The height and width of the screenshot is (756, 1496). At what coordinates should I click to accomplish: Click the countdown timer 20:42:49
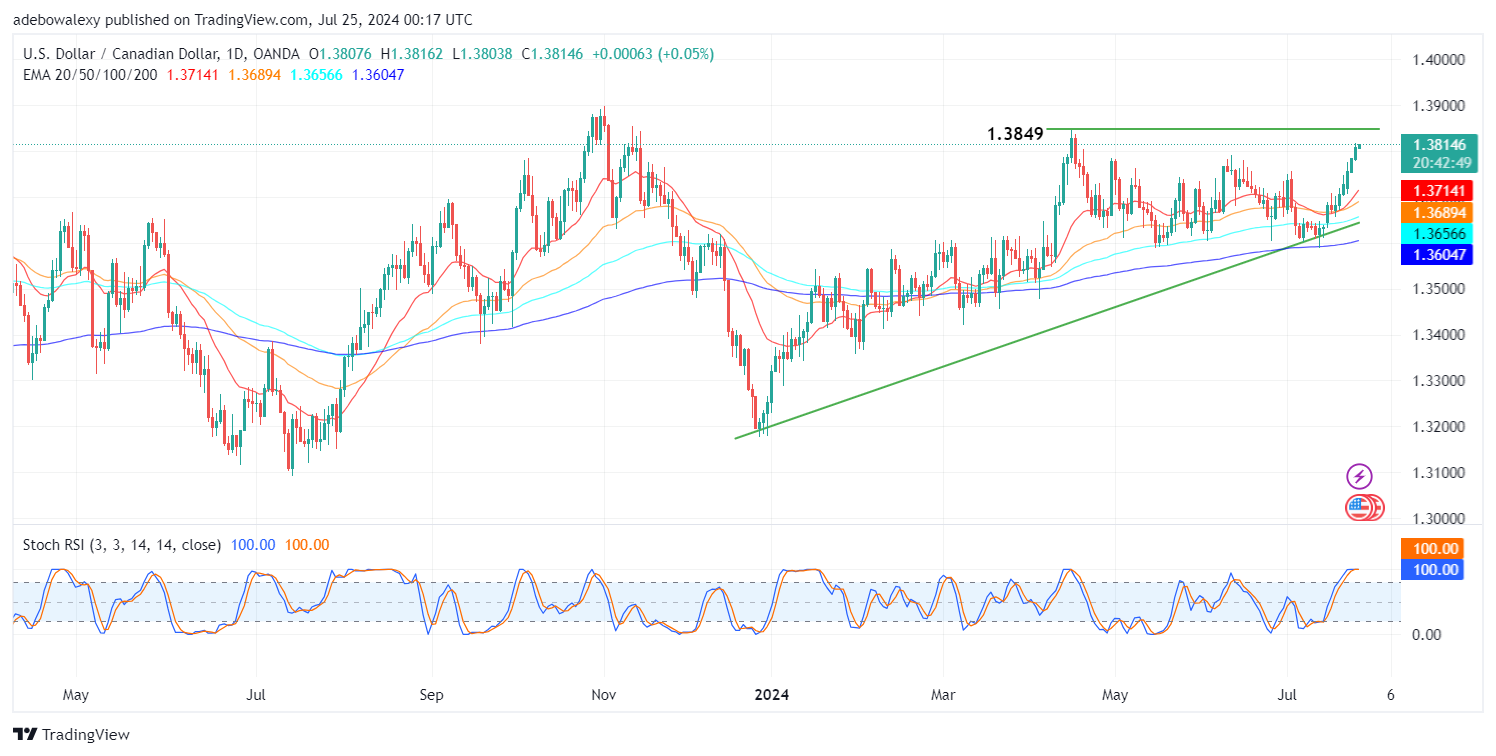coord(1439,163)
